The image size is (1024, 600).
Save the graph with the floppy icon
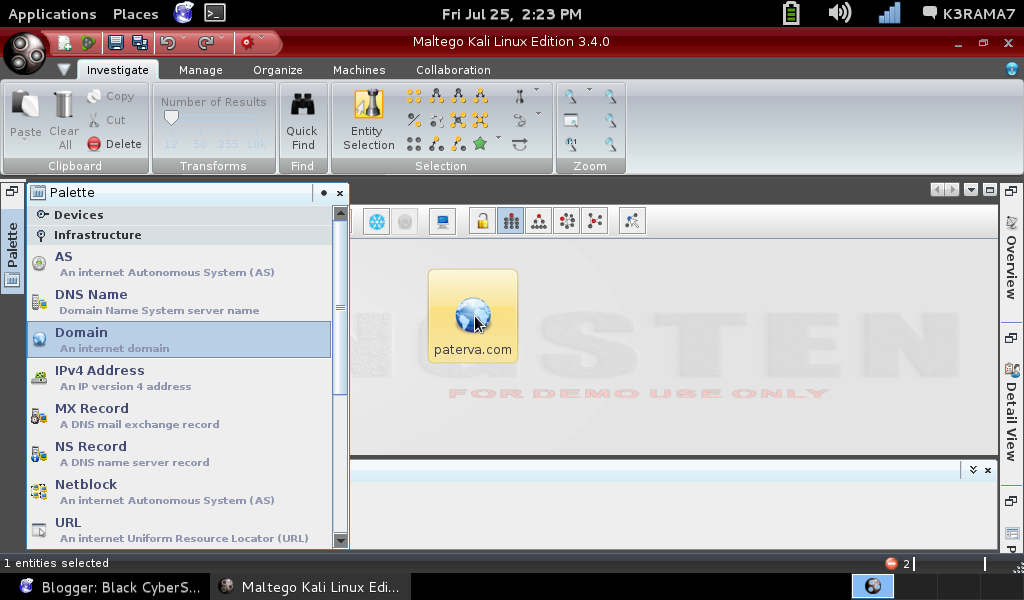(116, 43)
